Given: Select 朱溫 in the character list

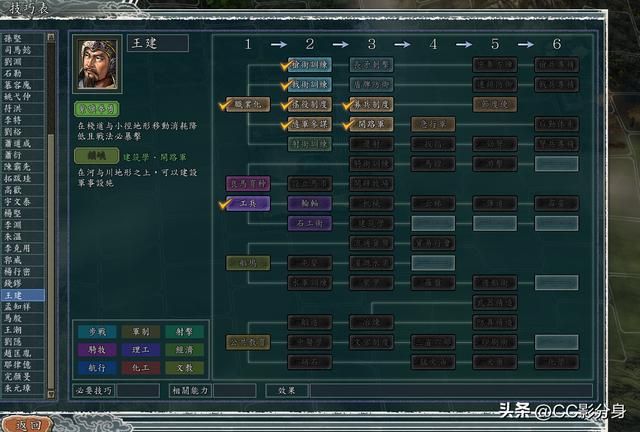Looking at the screenshot, I should [22, 237].
